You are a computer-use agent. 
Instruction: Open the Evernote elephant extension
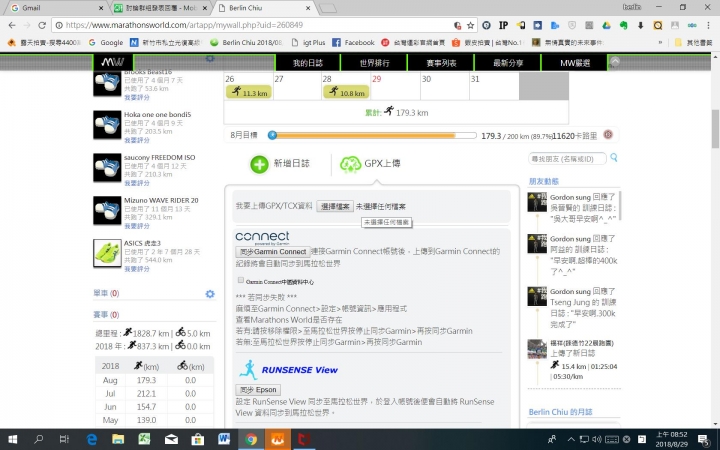(x=623, y=25)
